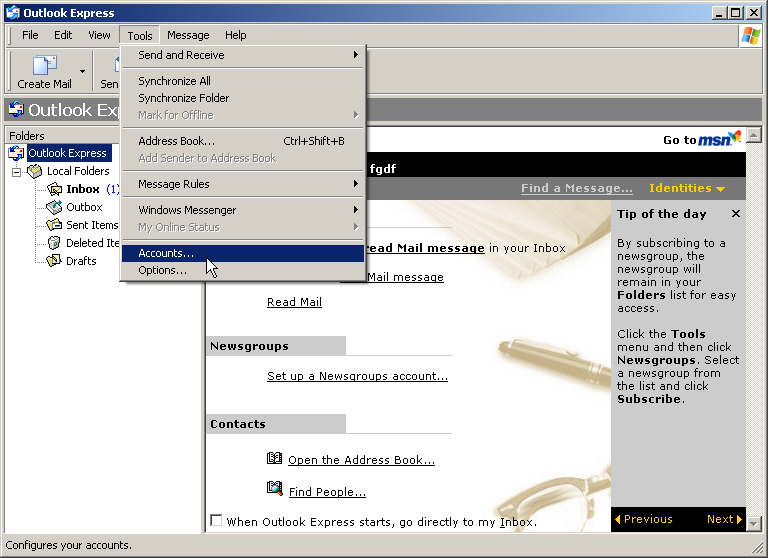Select Synchronize Folder menu entry

coord(243,98)
